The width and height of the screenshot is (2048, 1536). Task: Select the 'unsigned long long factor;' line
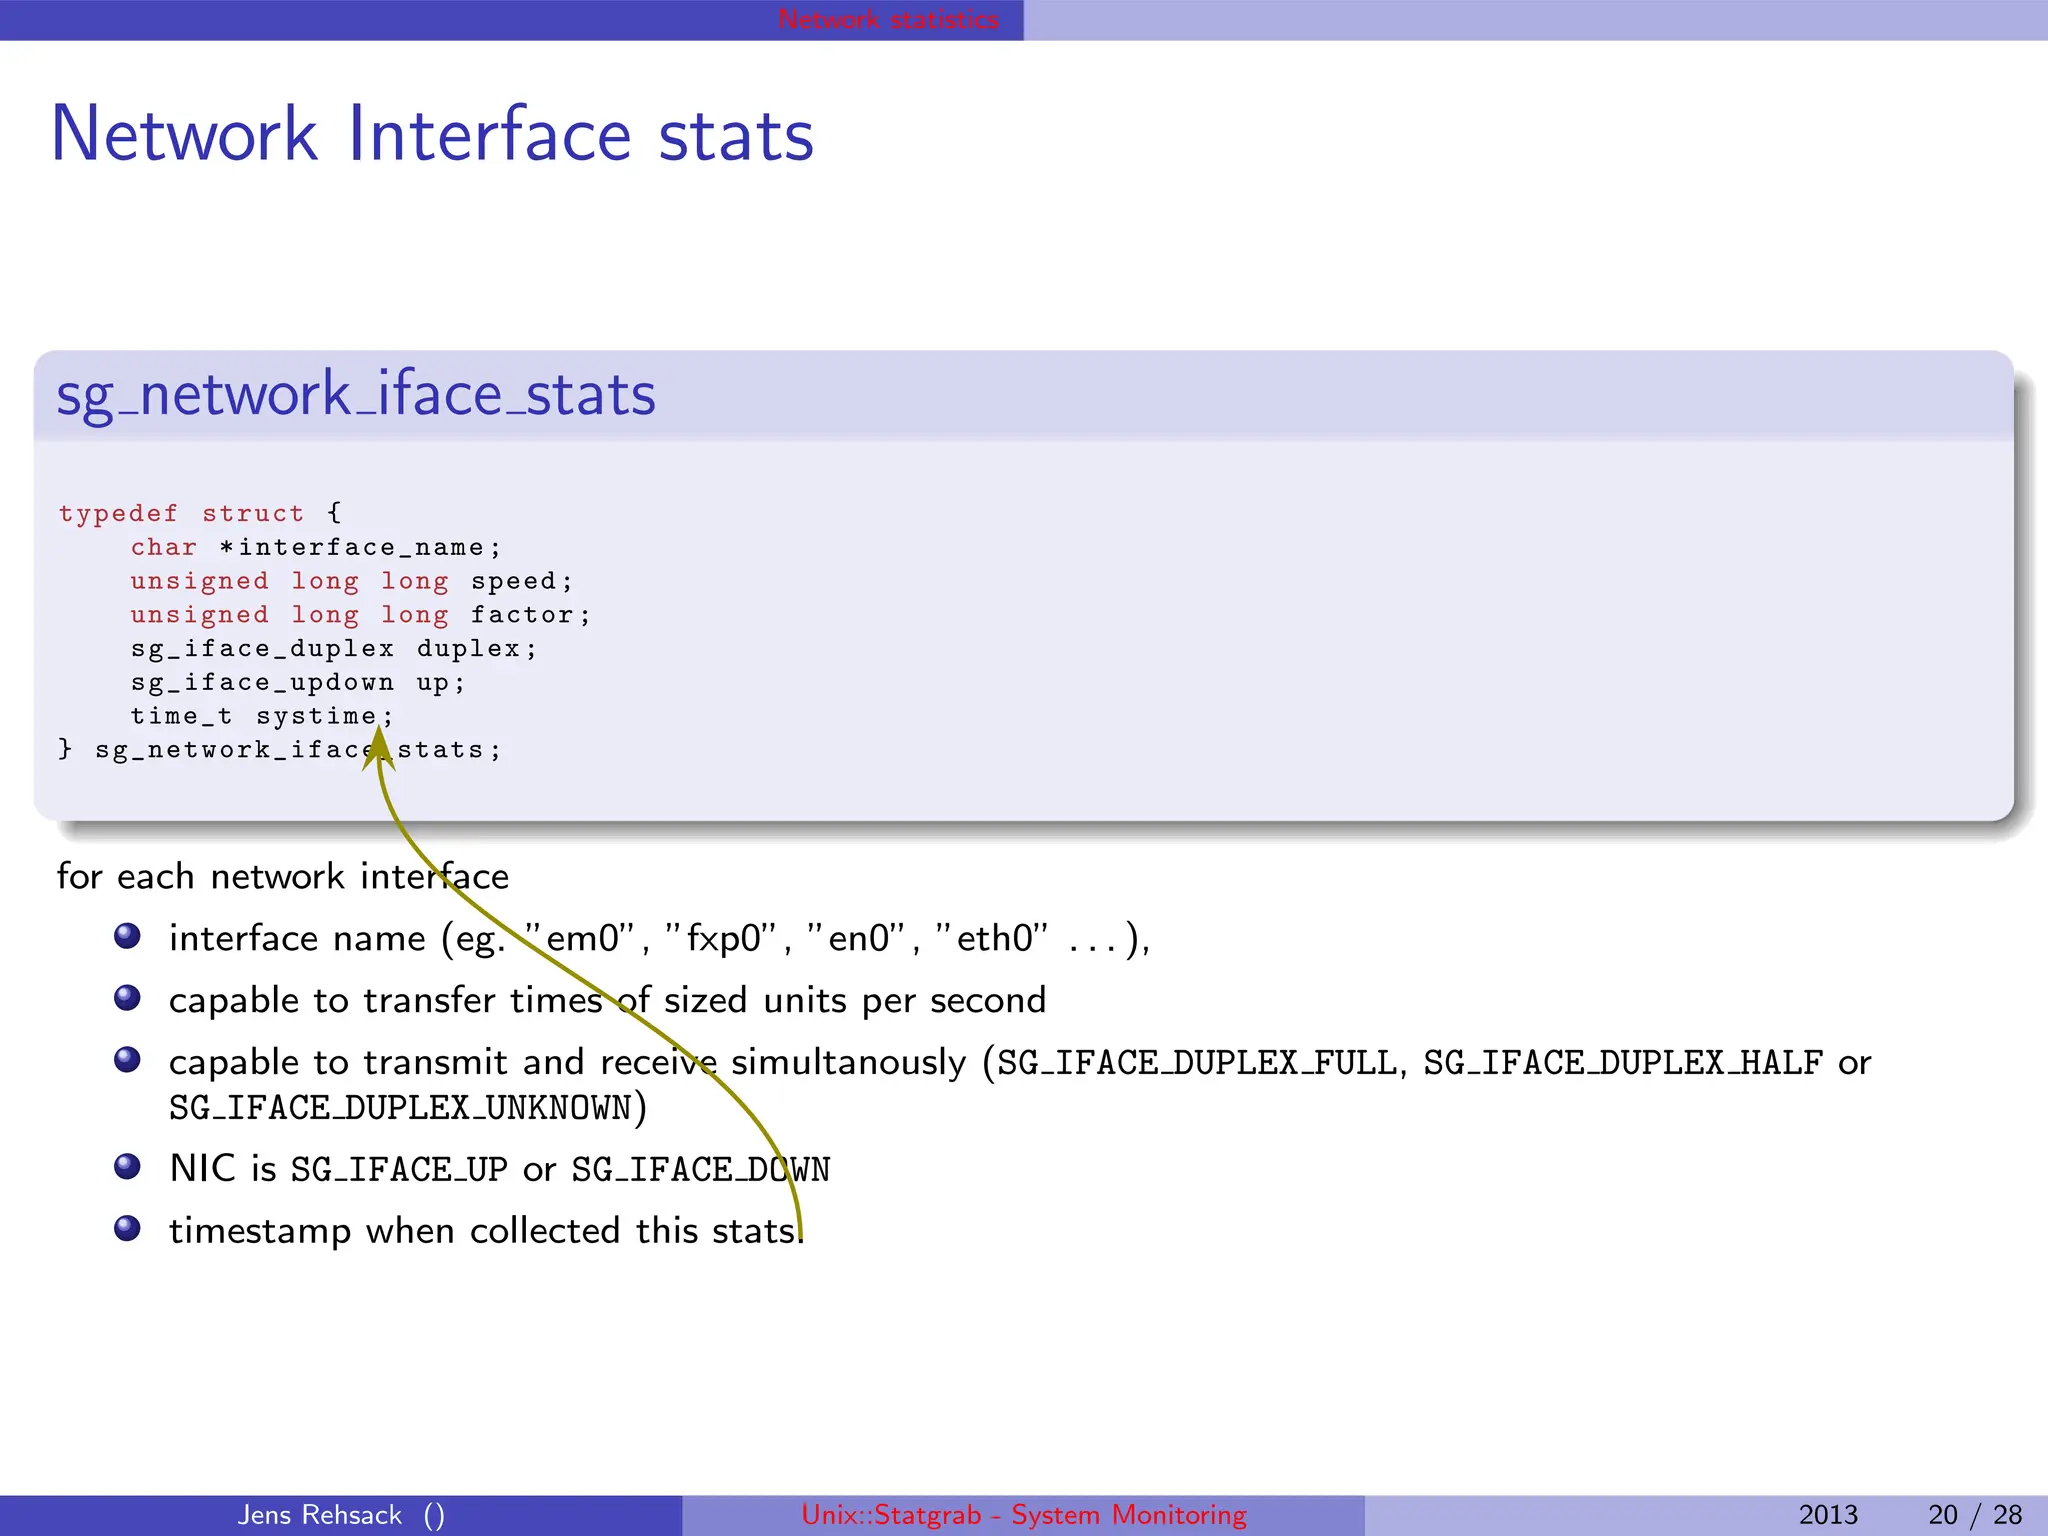[x=361, y=615]
